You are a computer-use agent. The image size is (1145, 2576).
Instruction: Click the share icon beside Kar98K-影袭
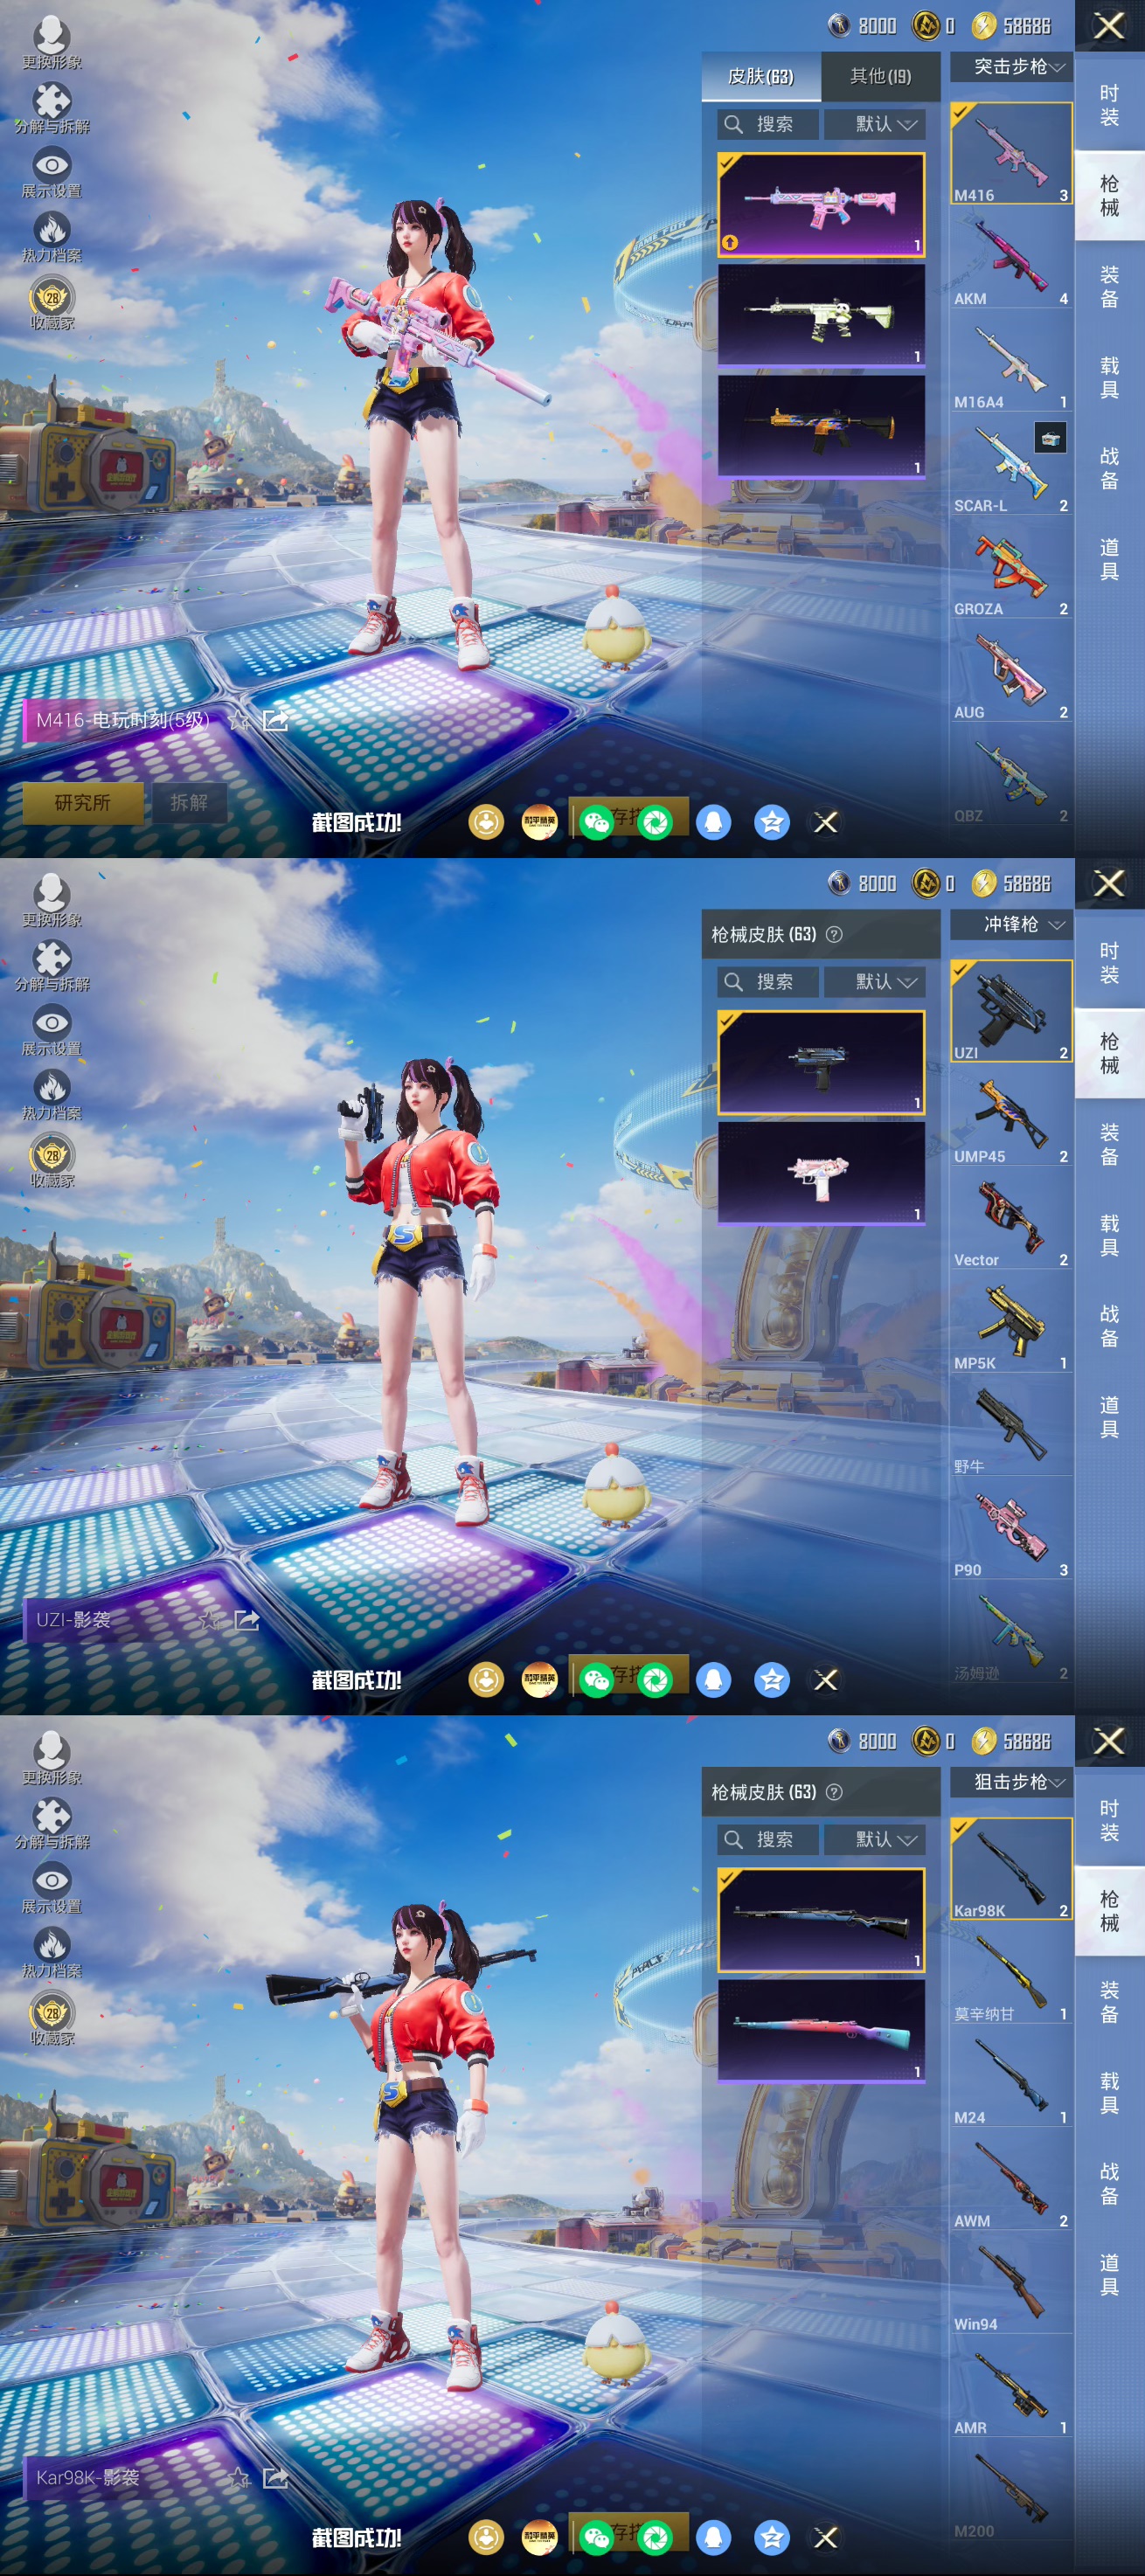click(x=275, y=2477)
